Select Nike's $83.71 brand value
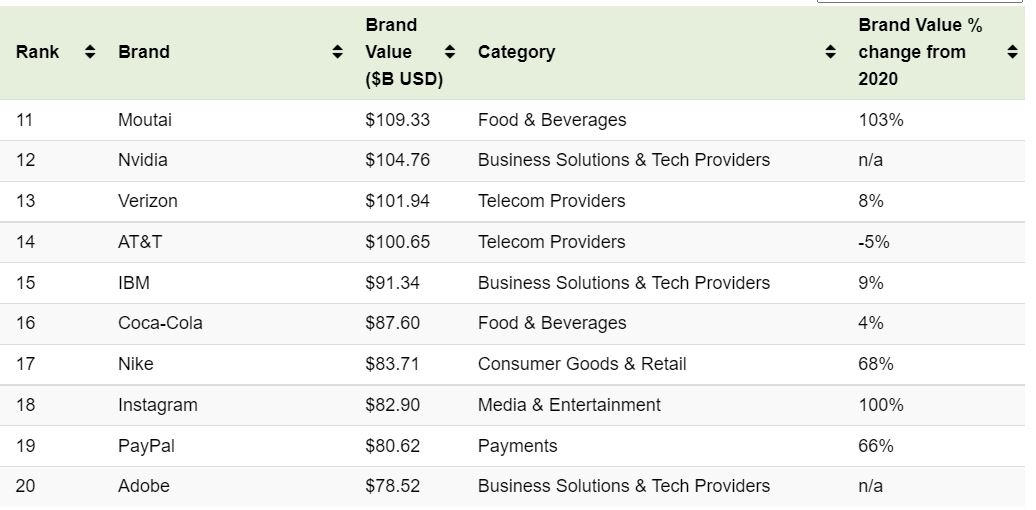Viewport: 1036px width, 510px height. (x=392, y=364)
